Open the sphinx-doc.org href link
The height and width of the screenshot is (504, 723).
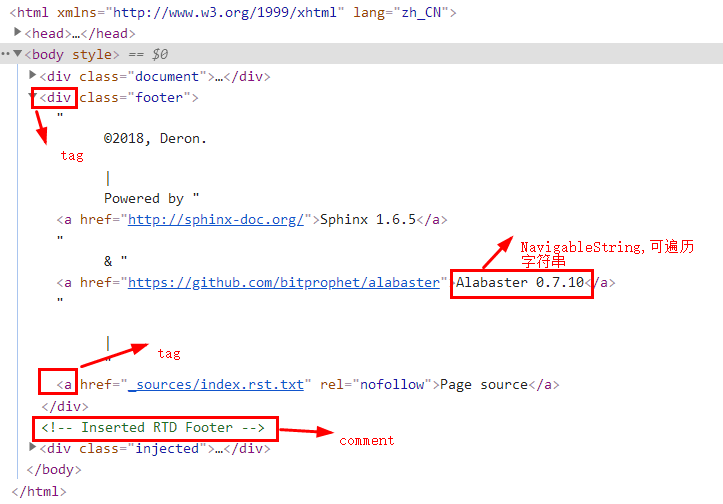click(x=216, y=219)
